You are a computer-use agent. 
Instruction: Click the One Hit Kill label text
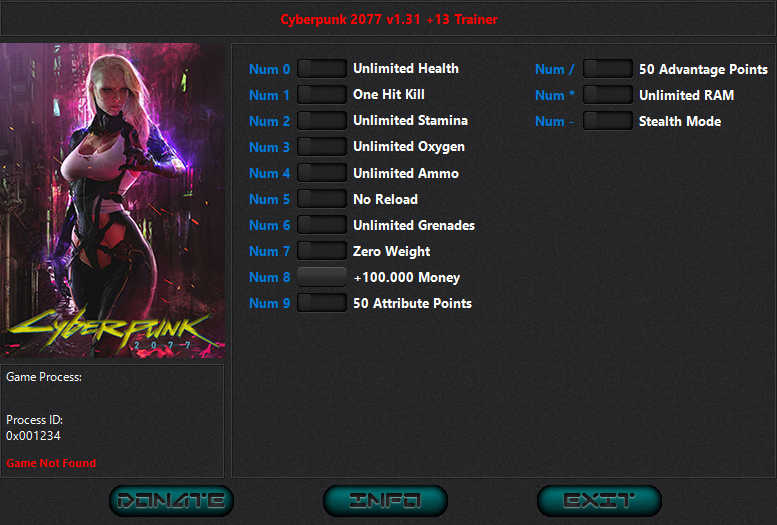tap(389, 94)
